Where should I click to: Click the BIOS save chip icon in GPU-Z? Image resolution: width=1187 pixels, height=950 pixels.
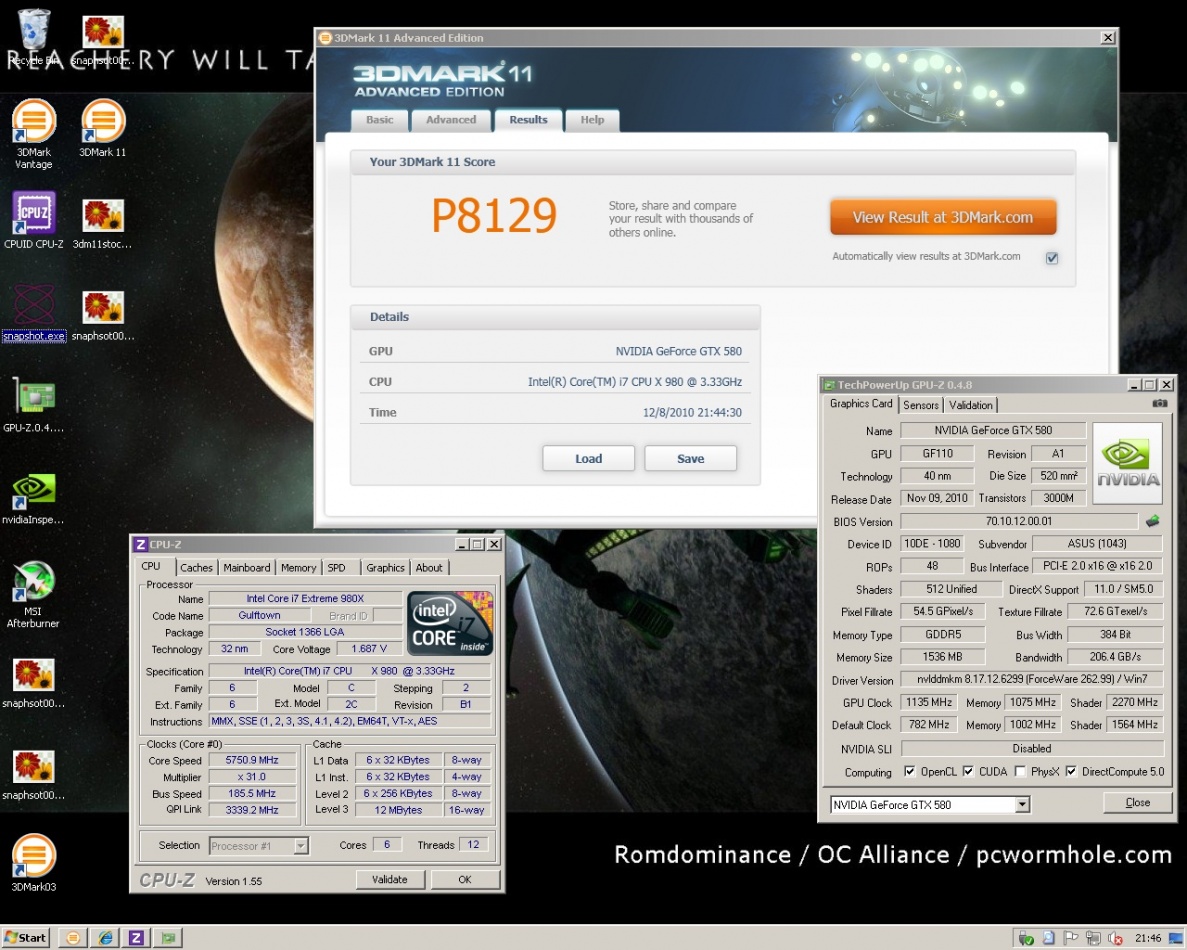[1152, 521]
